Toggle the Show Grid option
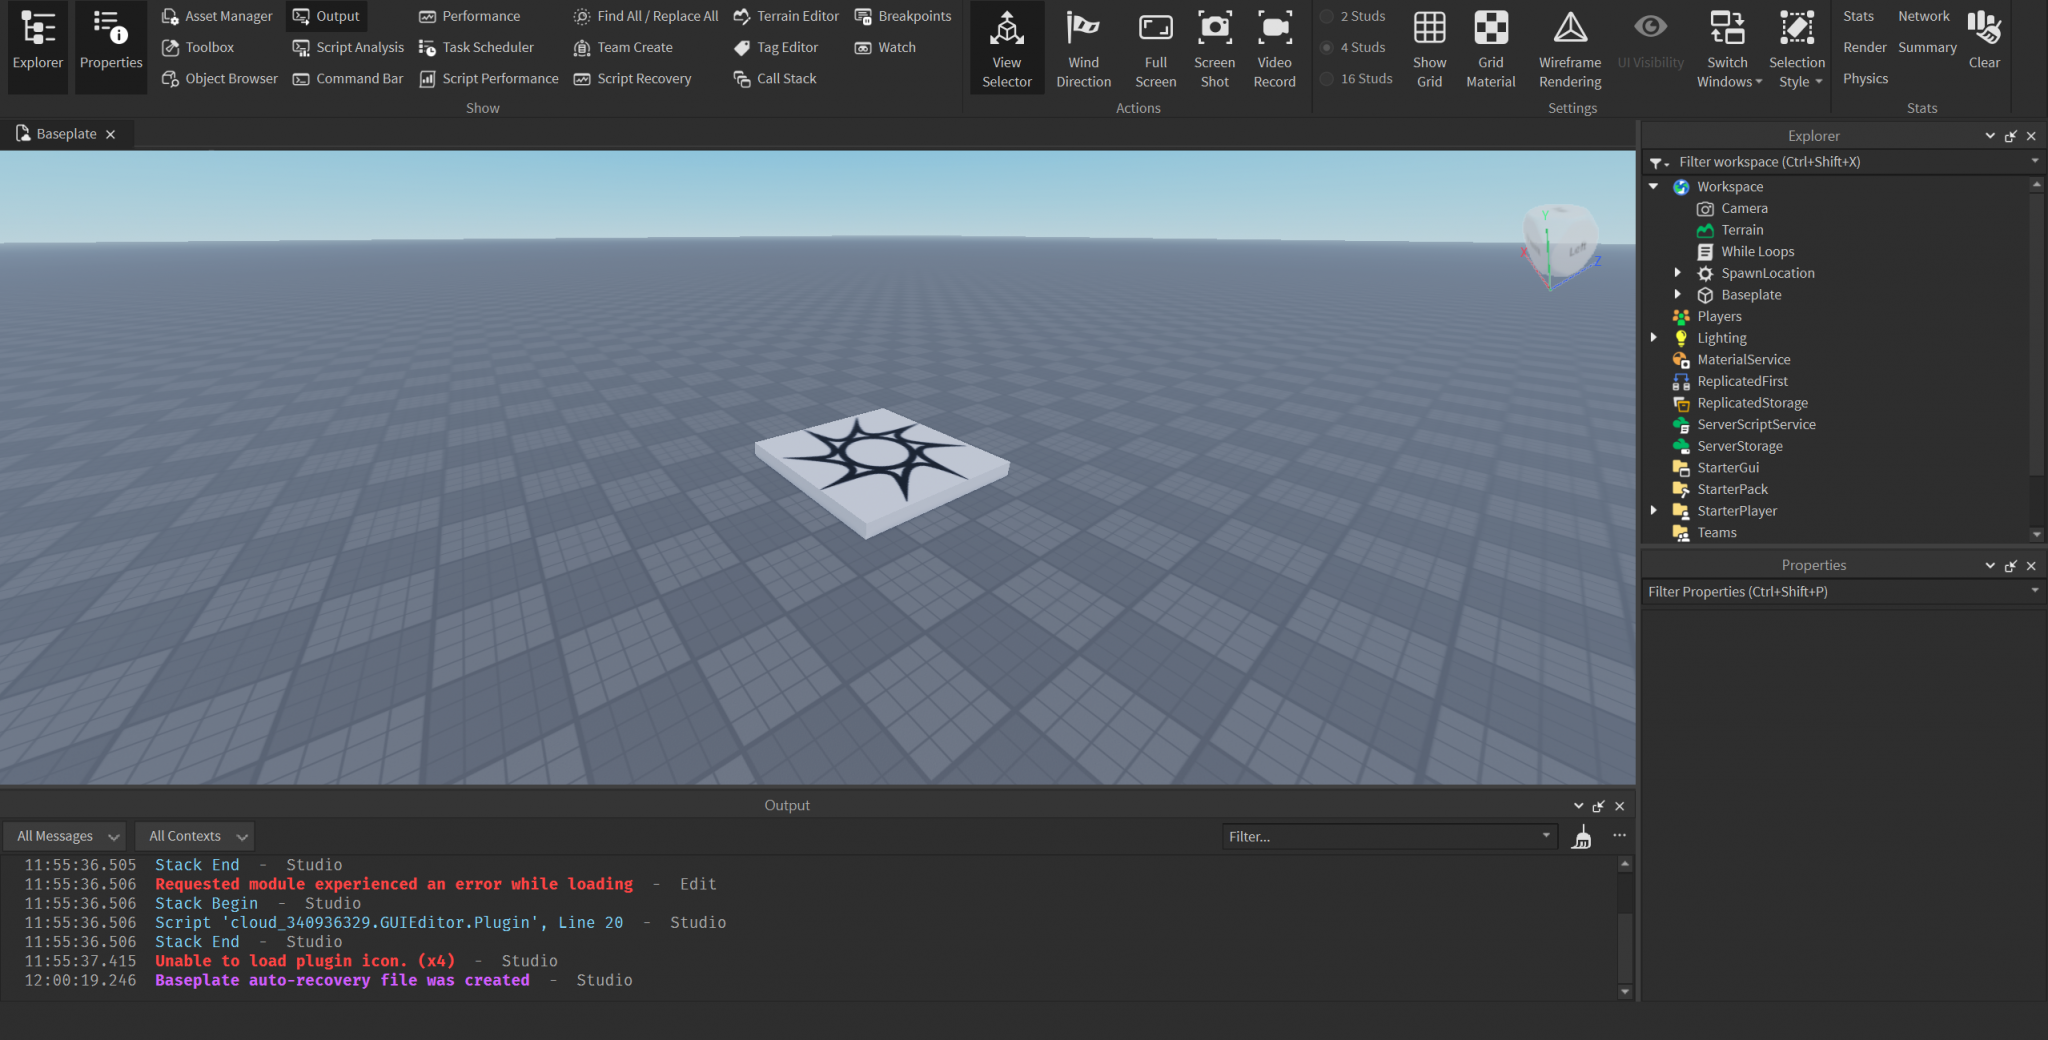The height and width of the screenshot is (1040, 2048). point(1429,47)
